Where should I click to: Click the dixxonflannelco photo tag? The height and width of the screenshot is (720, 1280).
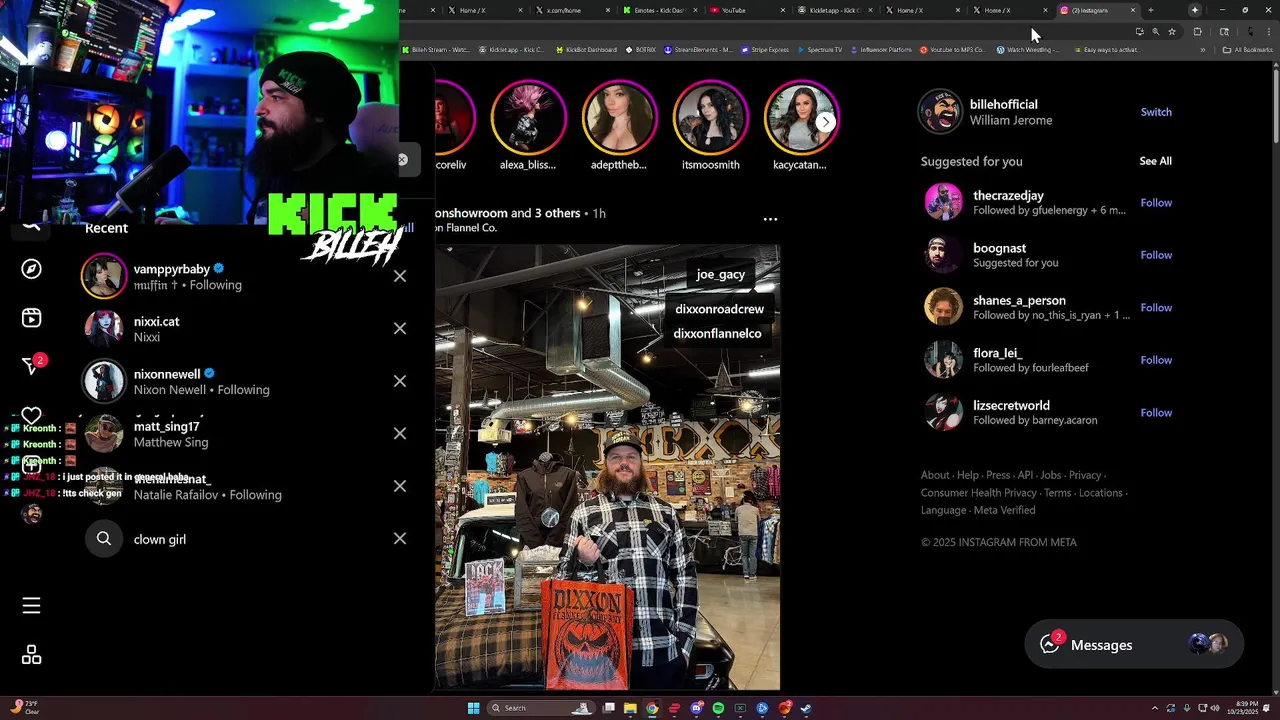coord(717,333)
